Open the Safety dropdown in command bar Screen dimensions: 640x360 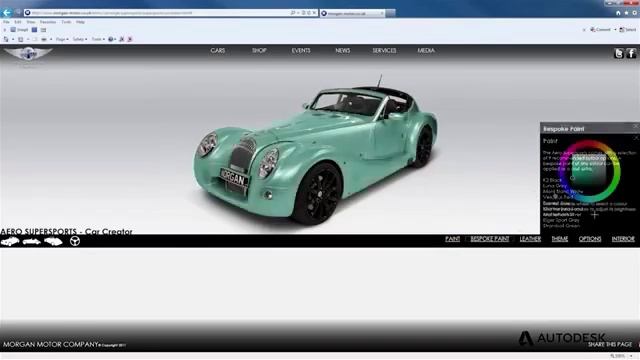(80, 39)
